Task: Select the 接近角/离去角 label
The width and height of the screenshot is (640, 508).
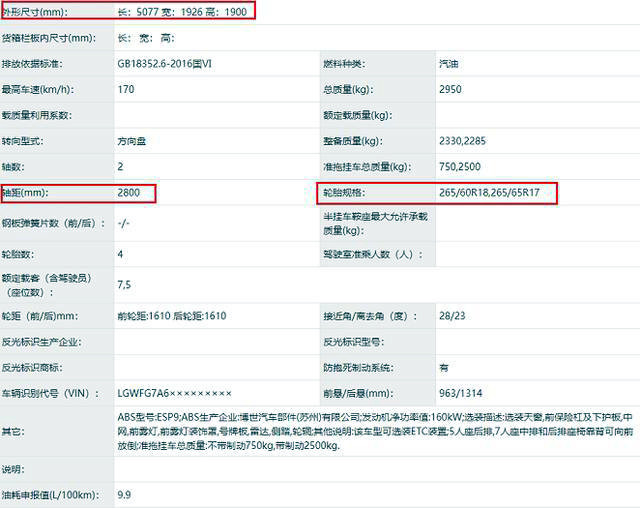Action: pyautogui.click(x=371, y=316)
